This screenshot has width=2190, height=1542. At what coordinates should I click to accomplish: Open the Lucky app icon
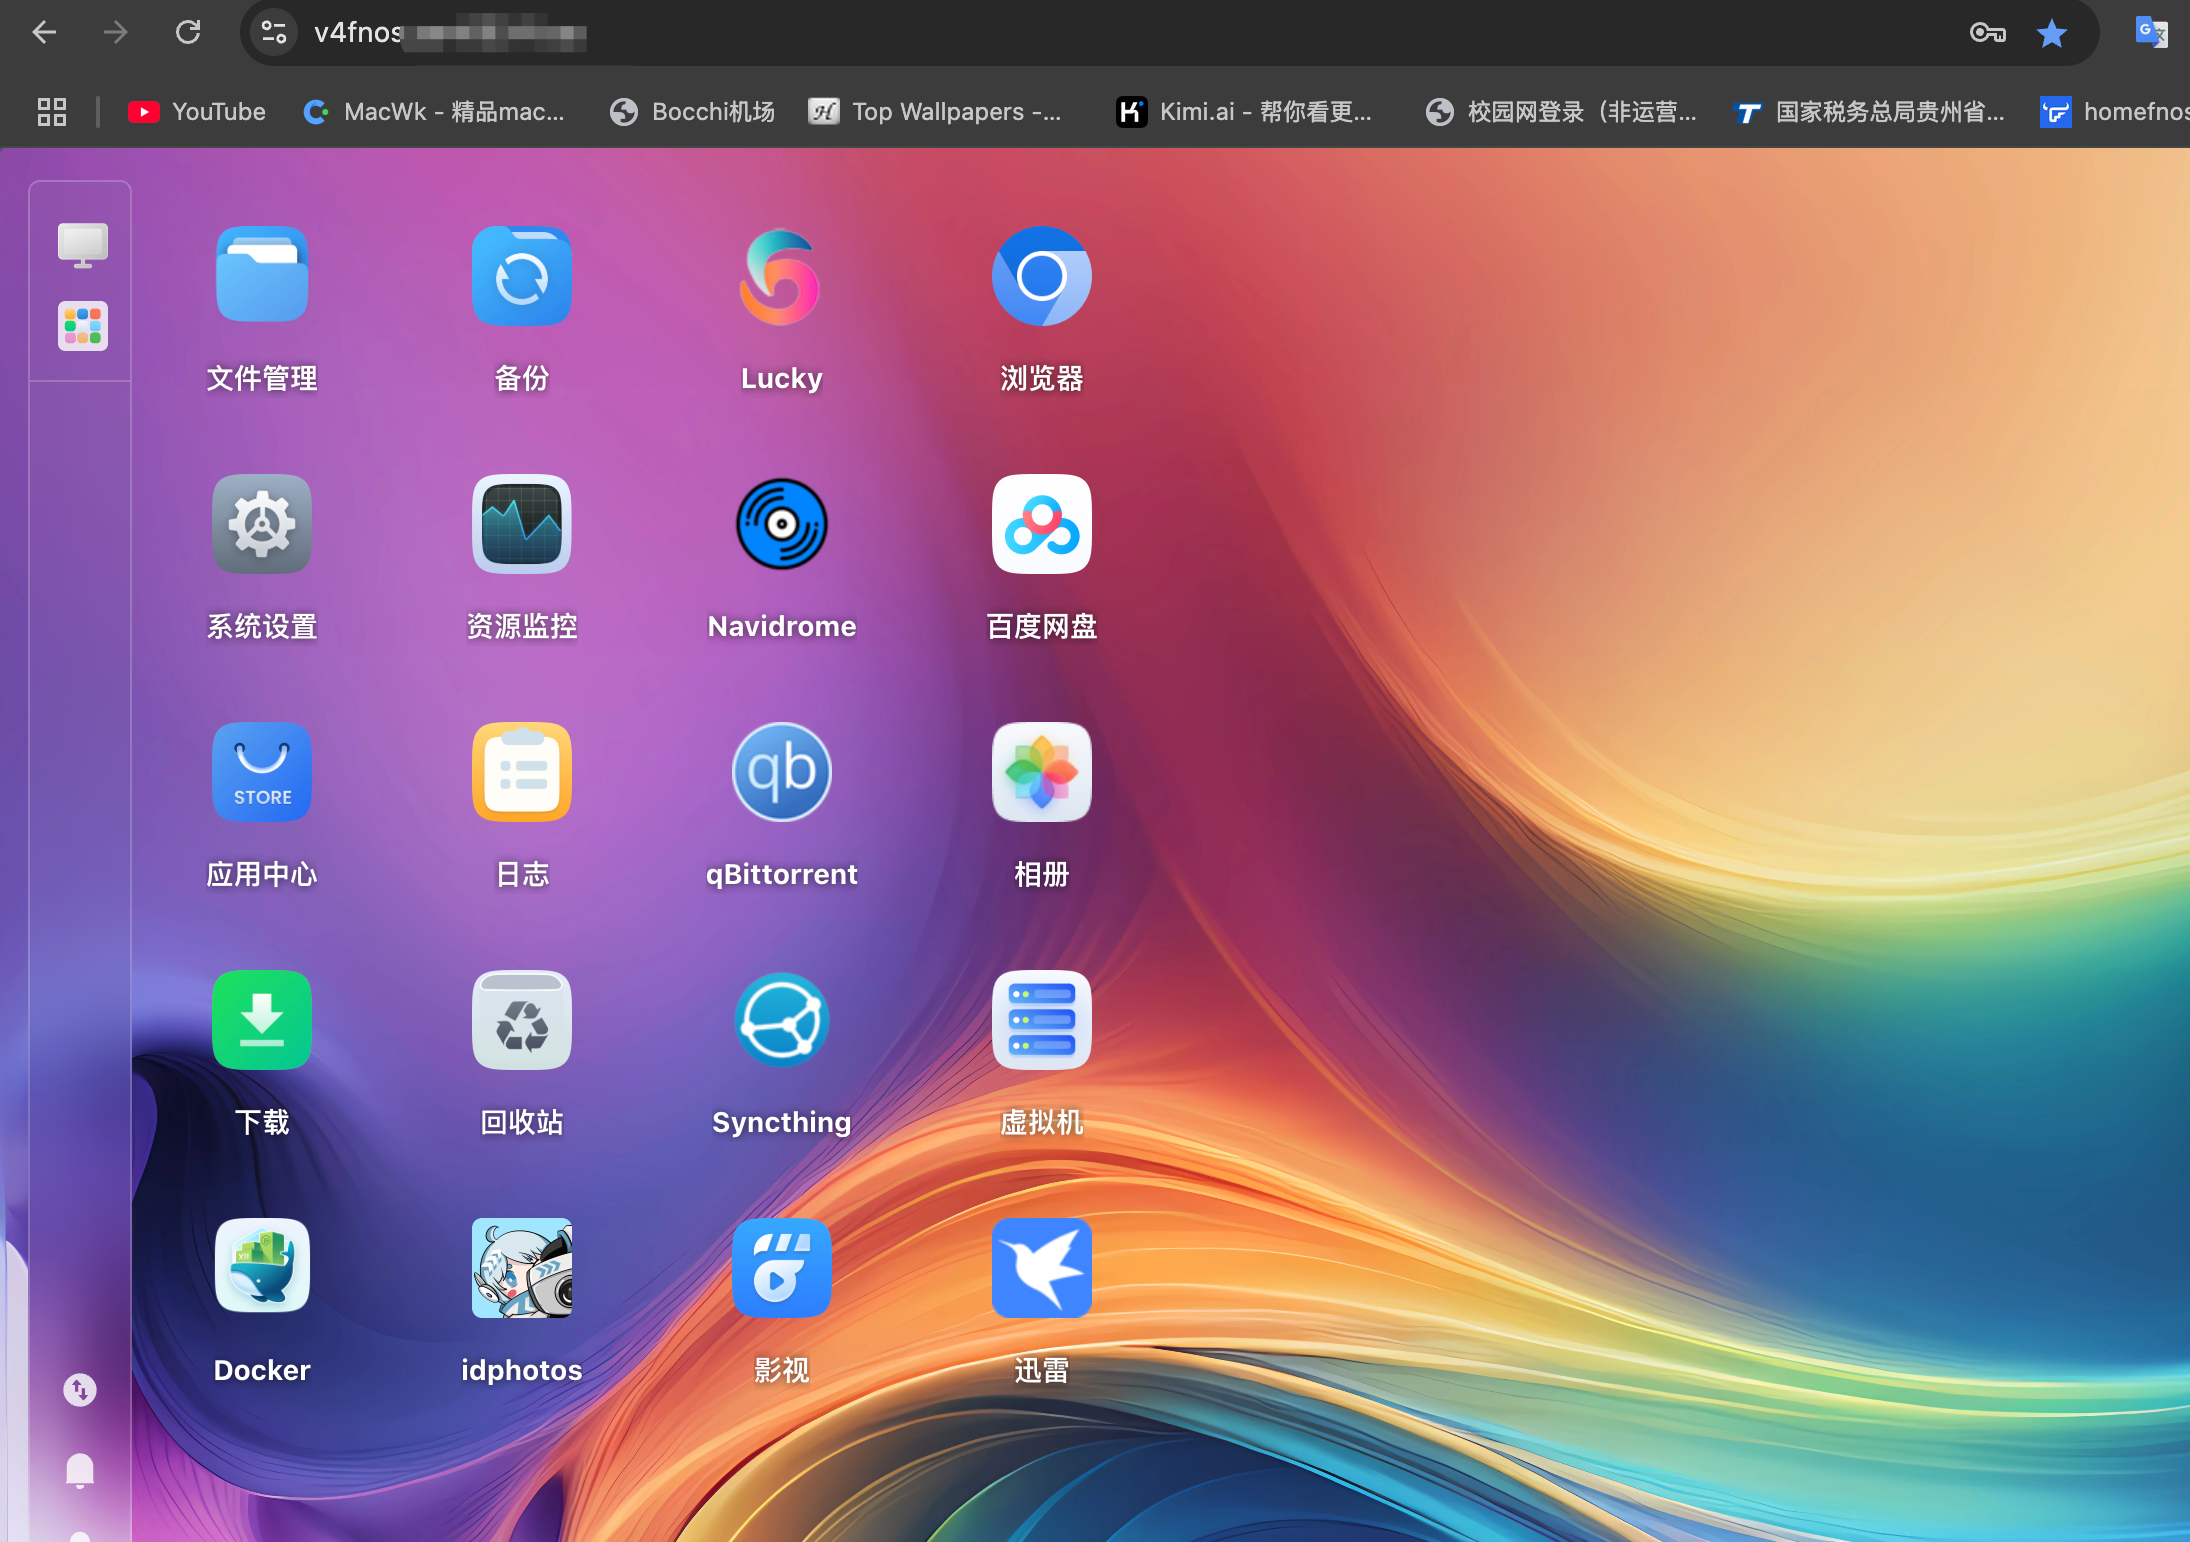point(782,276)
